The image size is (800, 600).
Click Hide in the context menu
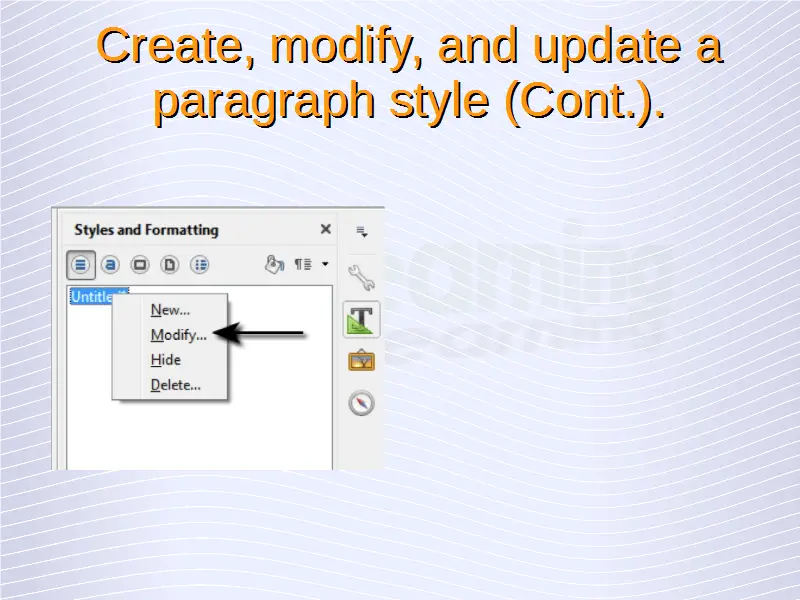pyautogui.click(x=165, y=360)
